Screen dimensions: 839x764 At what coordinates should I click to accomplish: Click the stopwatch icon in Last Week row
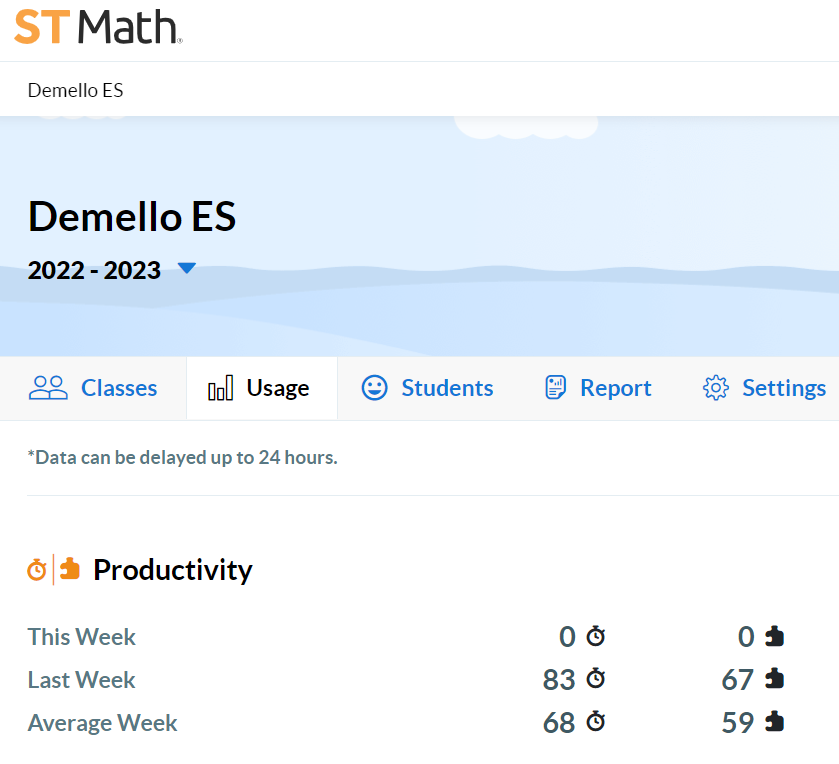[596, 679]
